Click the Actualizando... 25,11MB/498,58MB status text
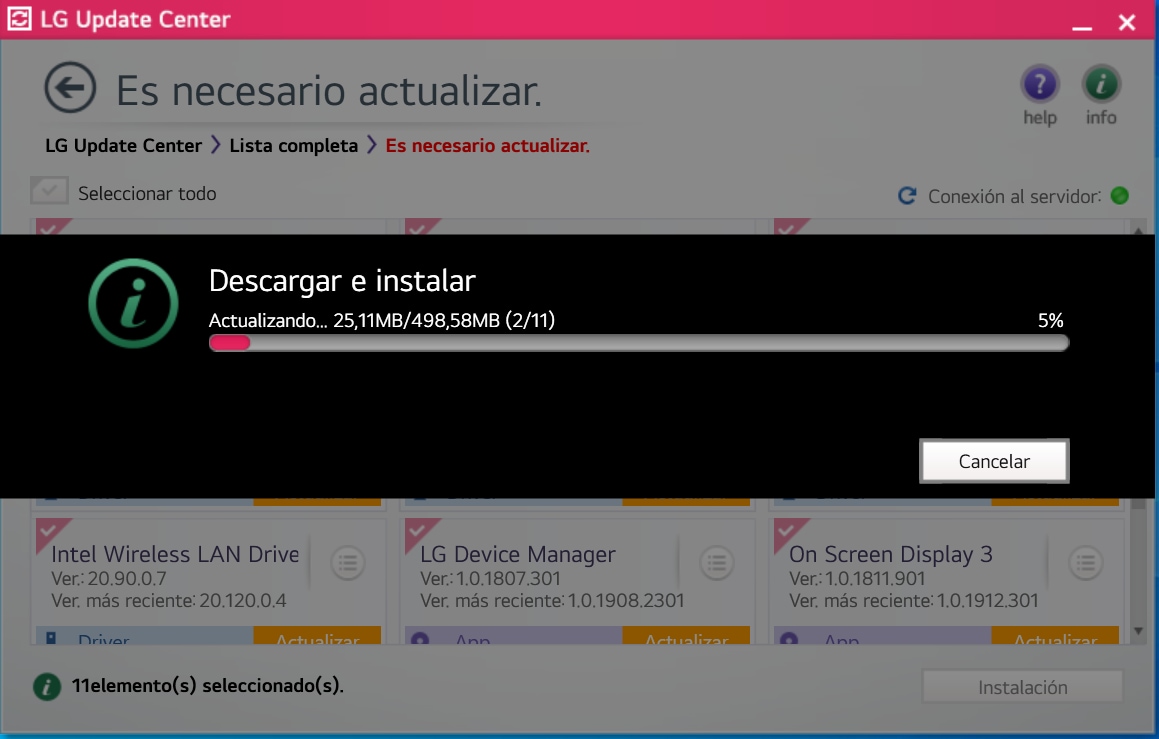Viewport: 1159px width, 739px height. pyautogui.click(x=381, y=320)
